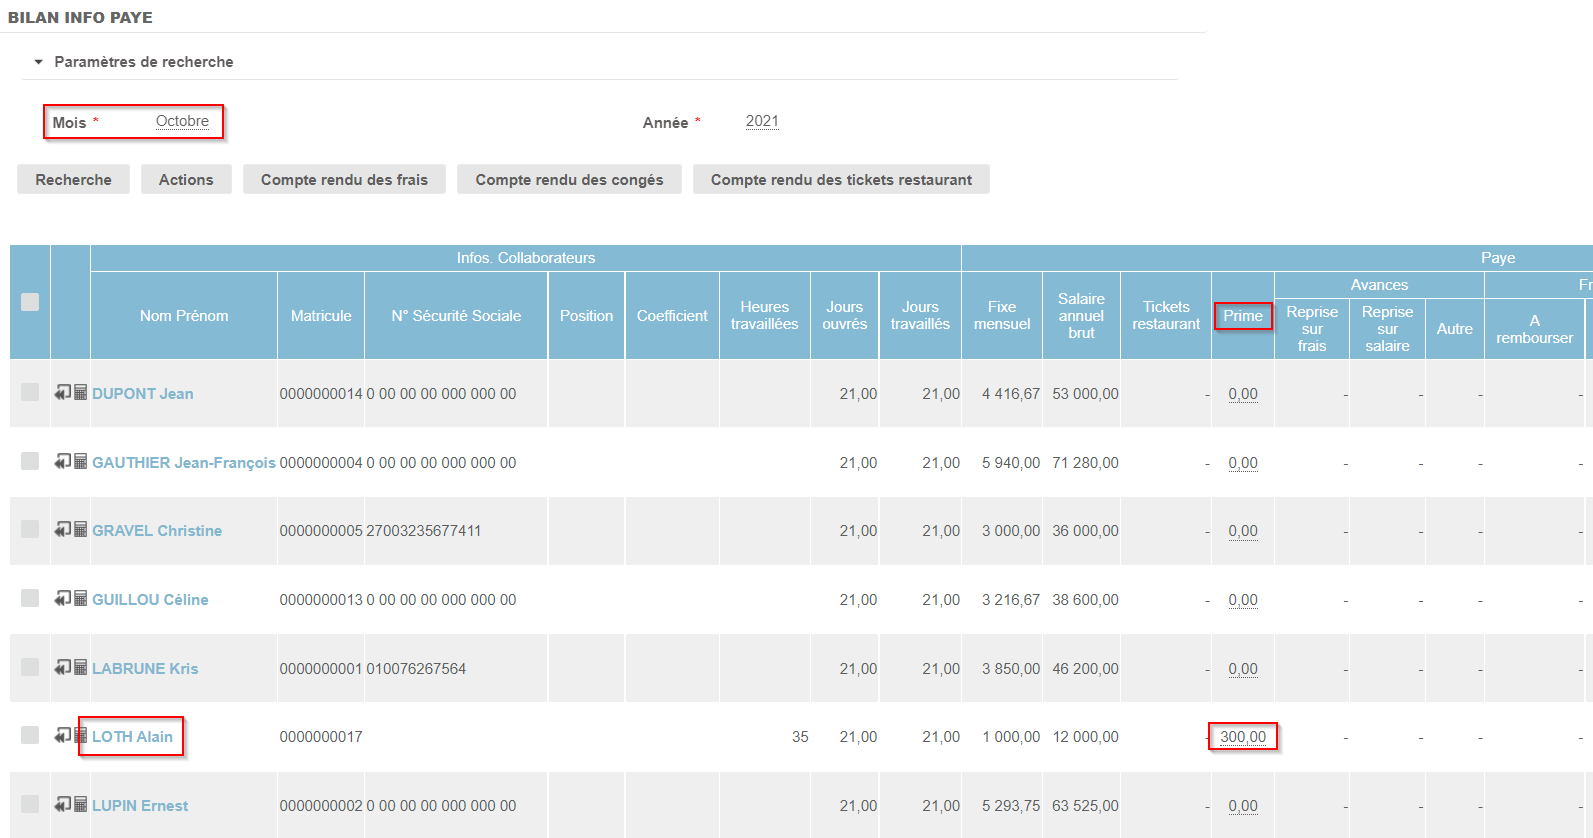Open Compte rendu des frais
The width and height of the screenshot is (1593, 838).
(x=344, y=180)
